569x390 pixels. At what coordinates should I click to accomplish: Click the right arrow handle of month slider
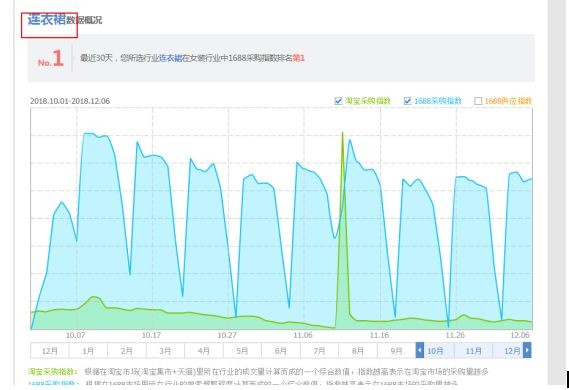point(527,350)
